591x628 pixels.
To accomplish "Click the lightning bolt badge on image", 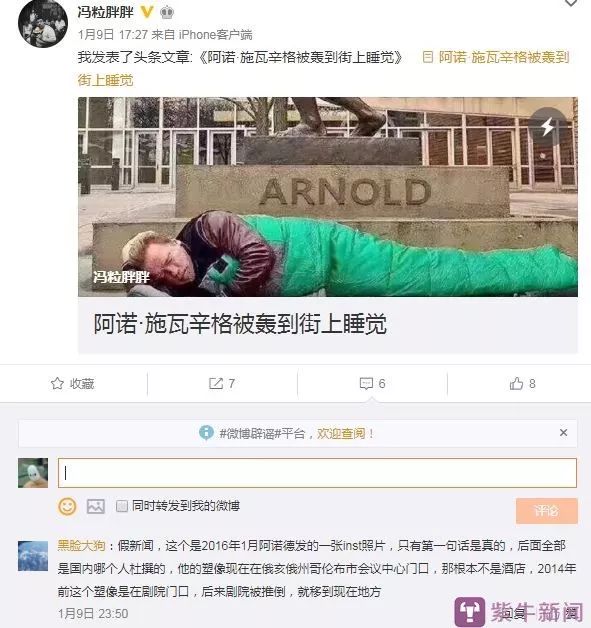I will (547, 127).
